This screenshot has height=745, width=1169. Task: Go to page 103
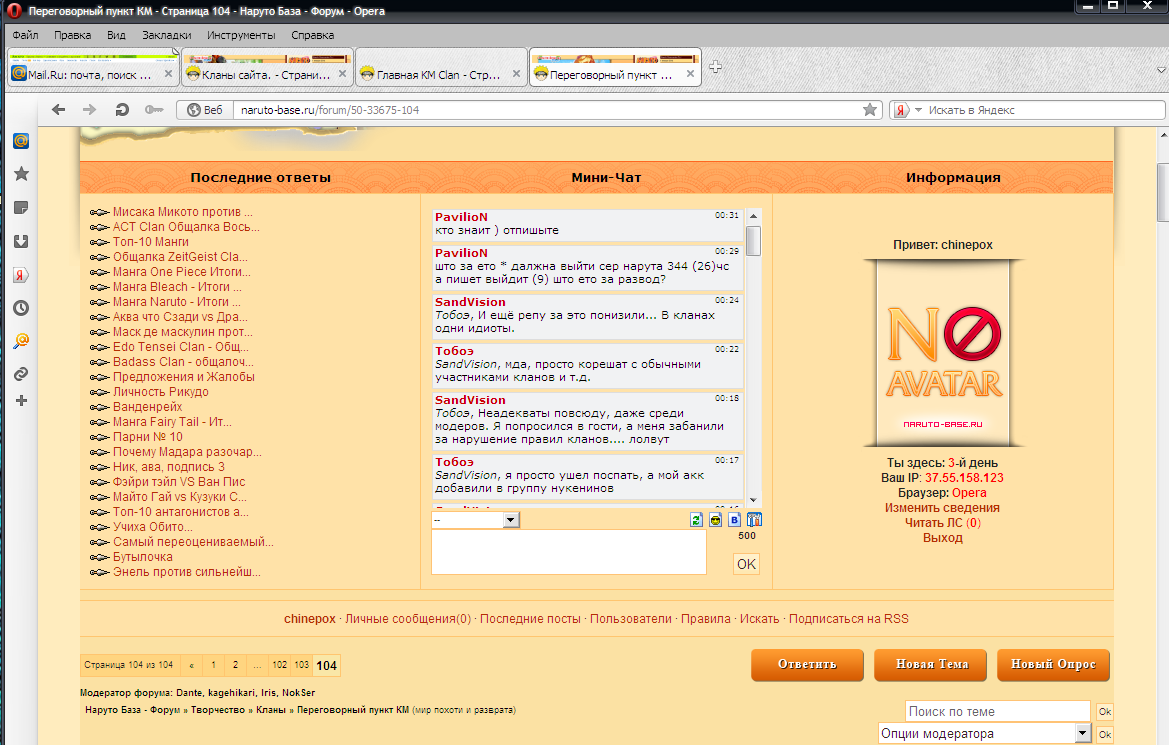[x=301, y=664]
